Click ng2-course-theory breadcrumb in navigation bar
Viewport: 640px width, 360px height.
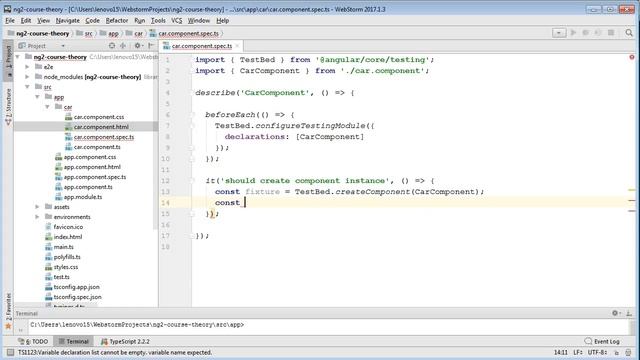point(39,33)
